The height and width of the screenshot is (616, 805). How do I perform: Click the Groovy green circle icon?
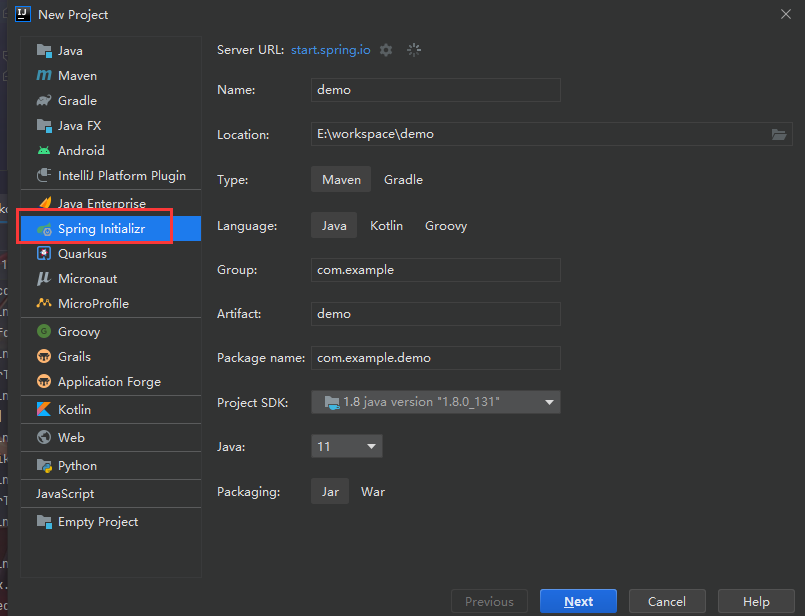pyautogui.click(x=44, y=332)
